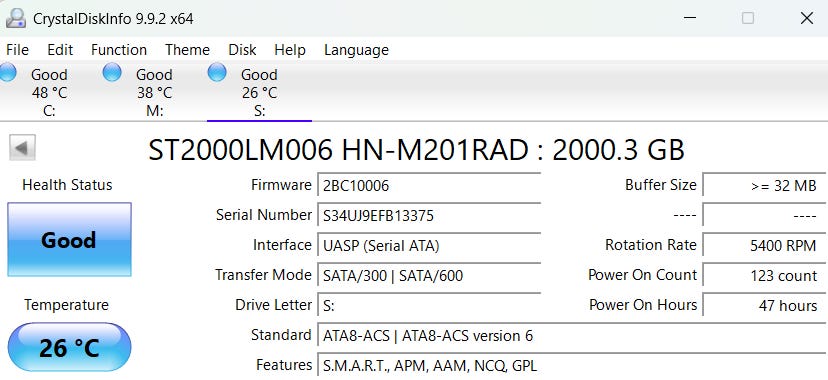Click the Interface field UASP (Serial ATA)
This screenshot has height=380, width=828.
click(429, 246)
